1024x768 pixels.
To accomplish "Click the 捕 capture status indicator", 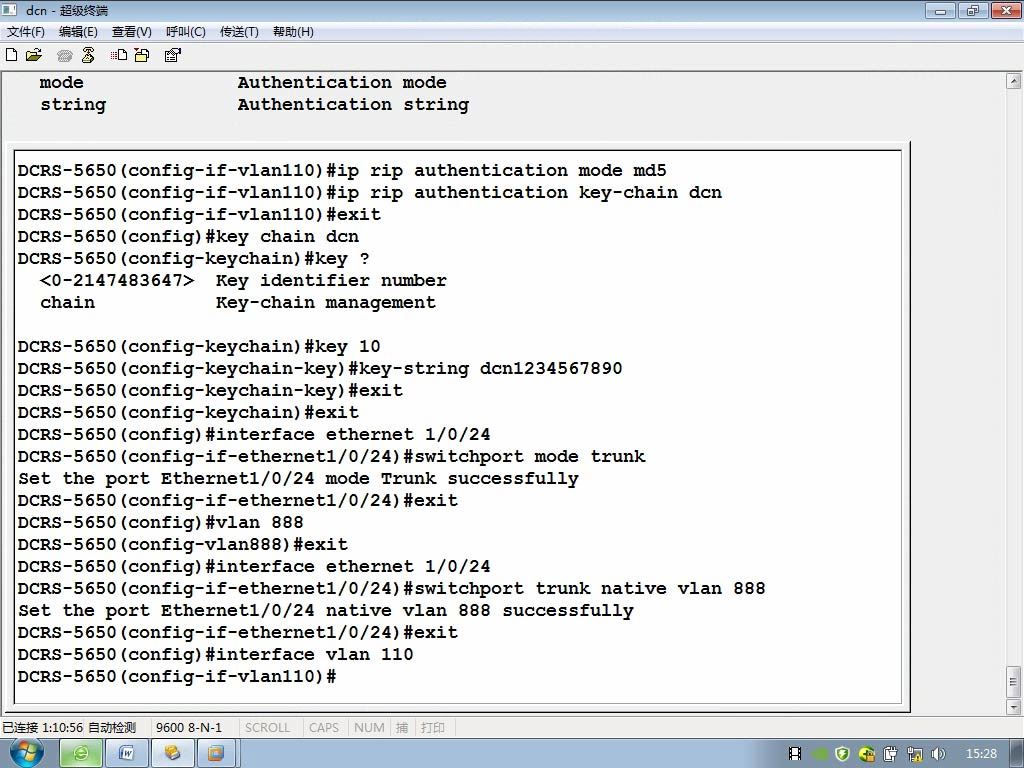I will coord(402,728).
